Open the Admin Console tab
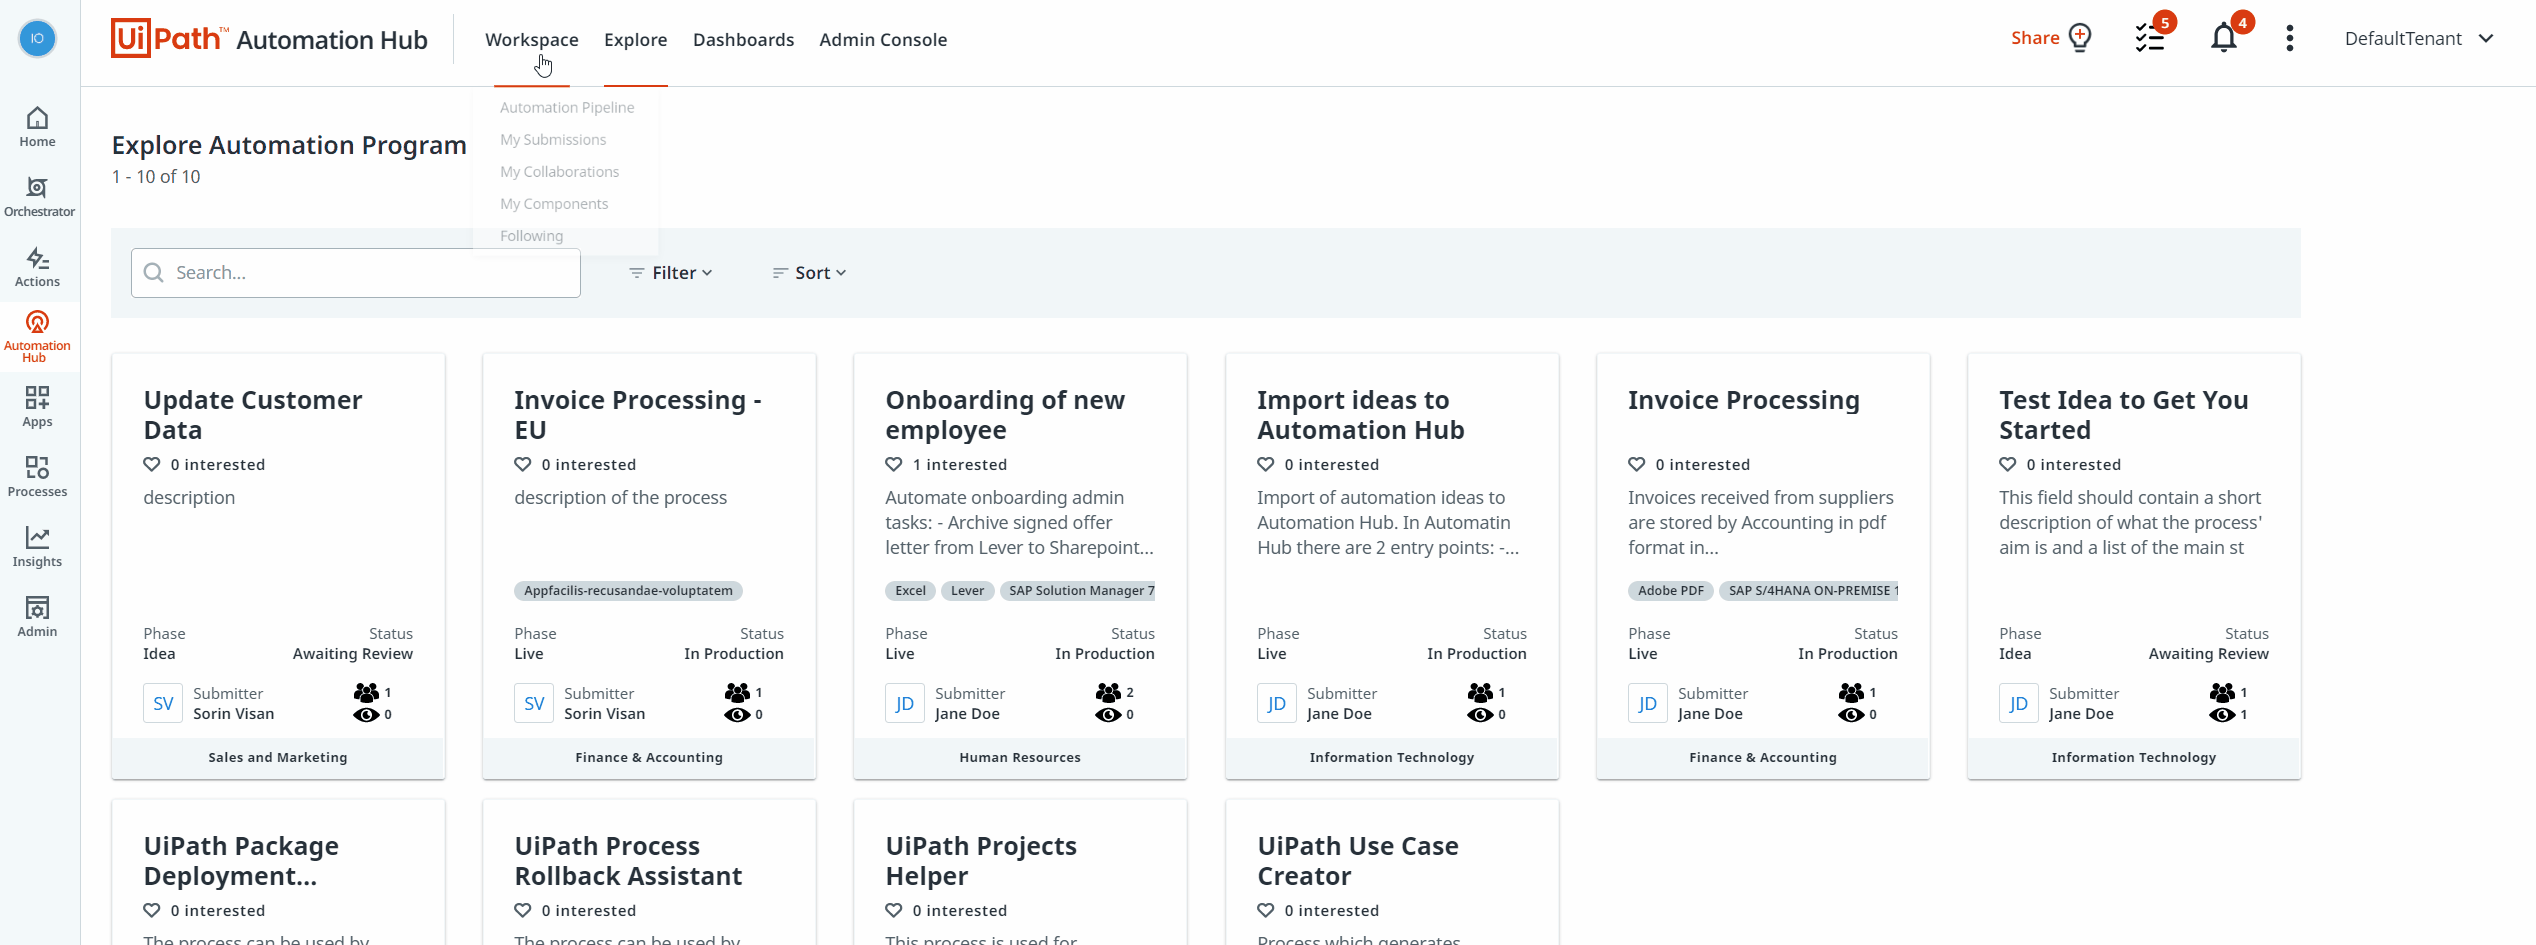 pos(883,39)
